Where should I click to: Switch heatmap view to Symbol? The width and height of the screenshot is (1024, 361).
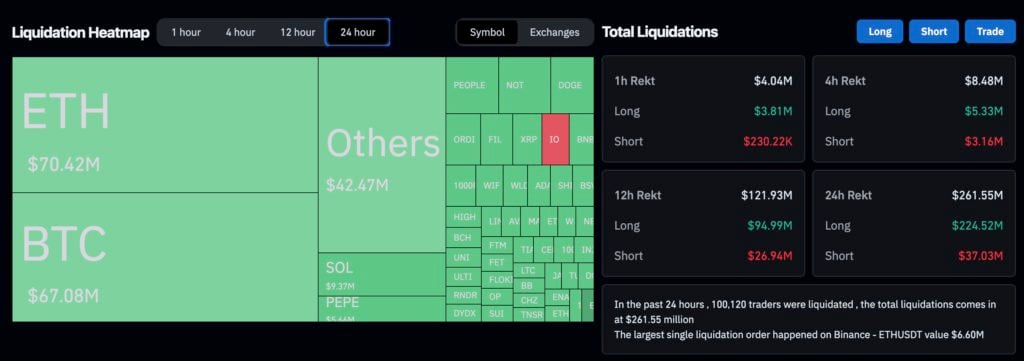[487, 32]
